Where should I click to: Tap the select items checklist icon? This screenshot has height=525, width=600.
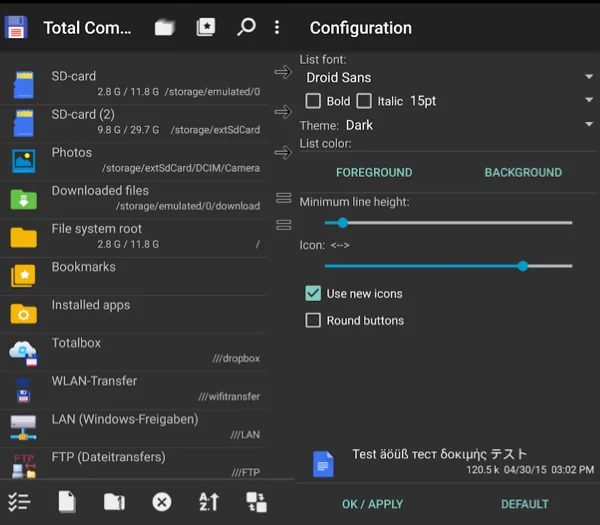click(x=19, y=502)
